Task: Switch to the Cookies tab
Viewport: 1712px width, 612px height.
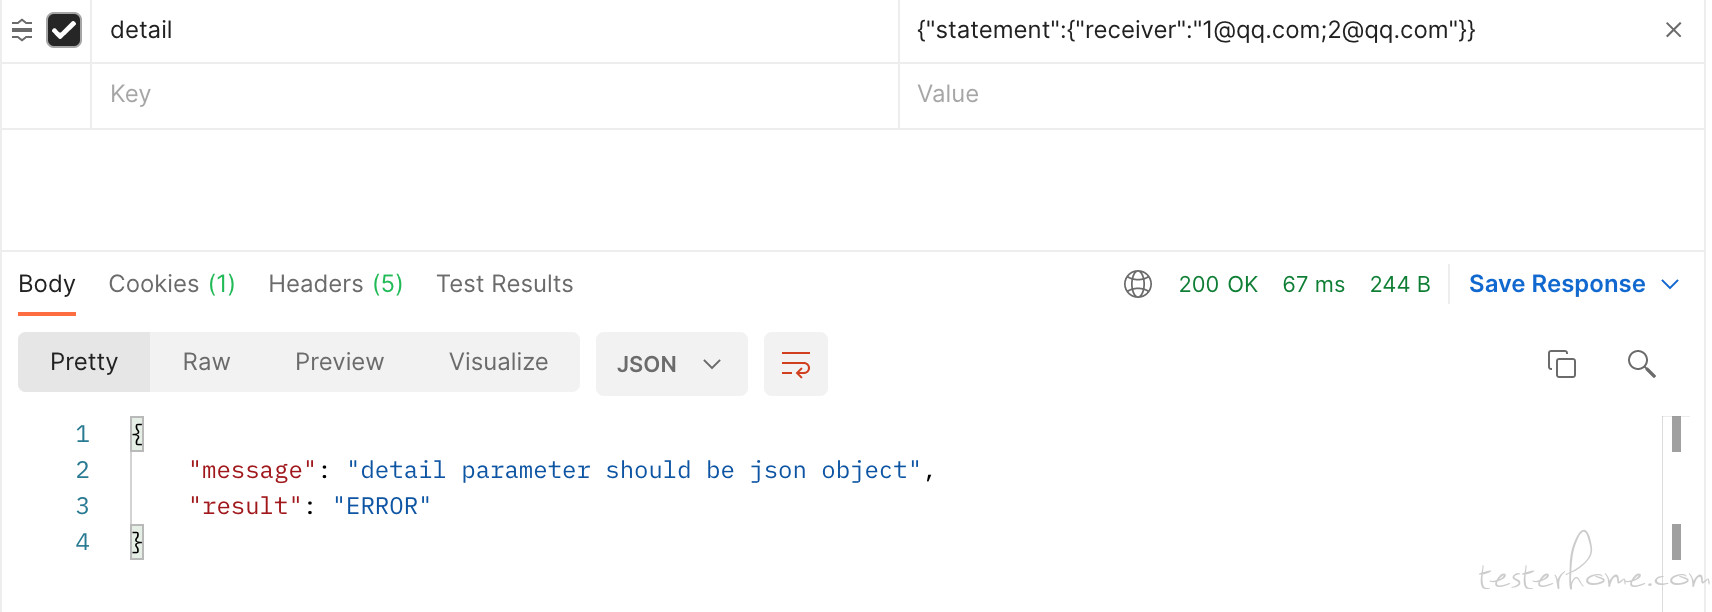Action: 172,284
